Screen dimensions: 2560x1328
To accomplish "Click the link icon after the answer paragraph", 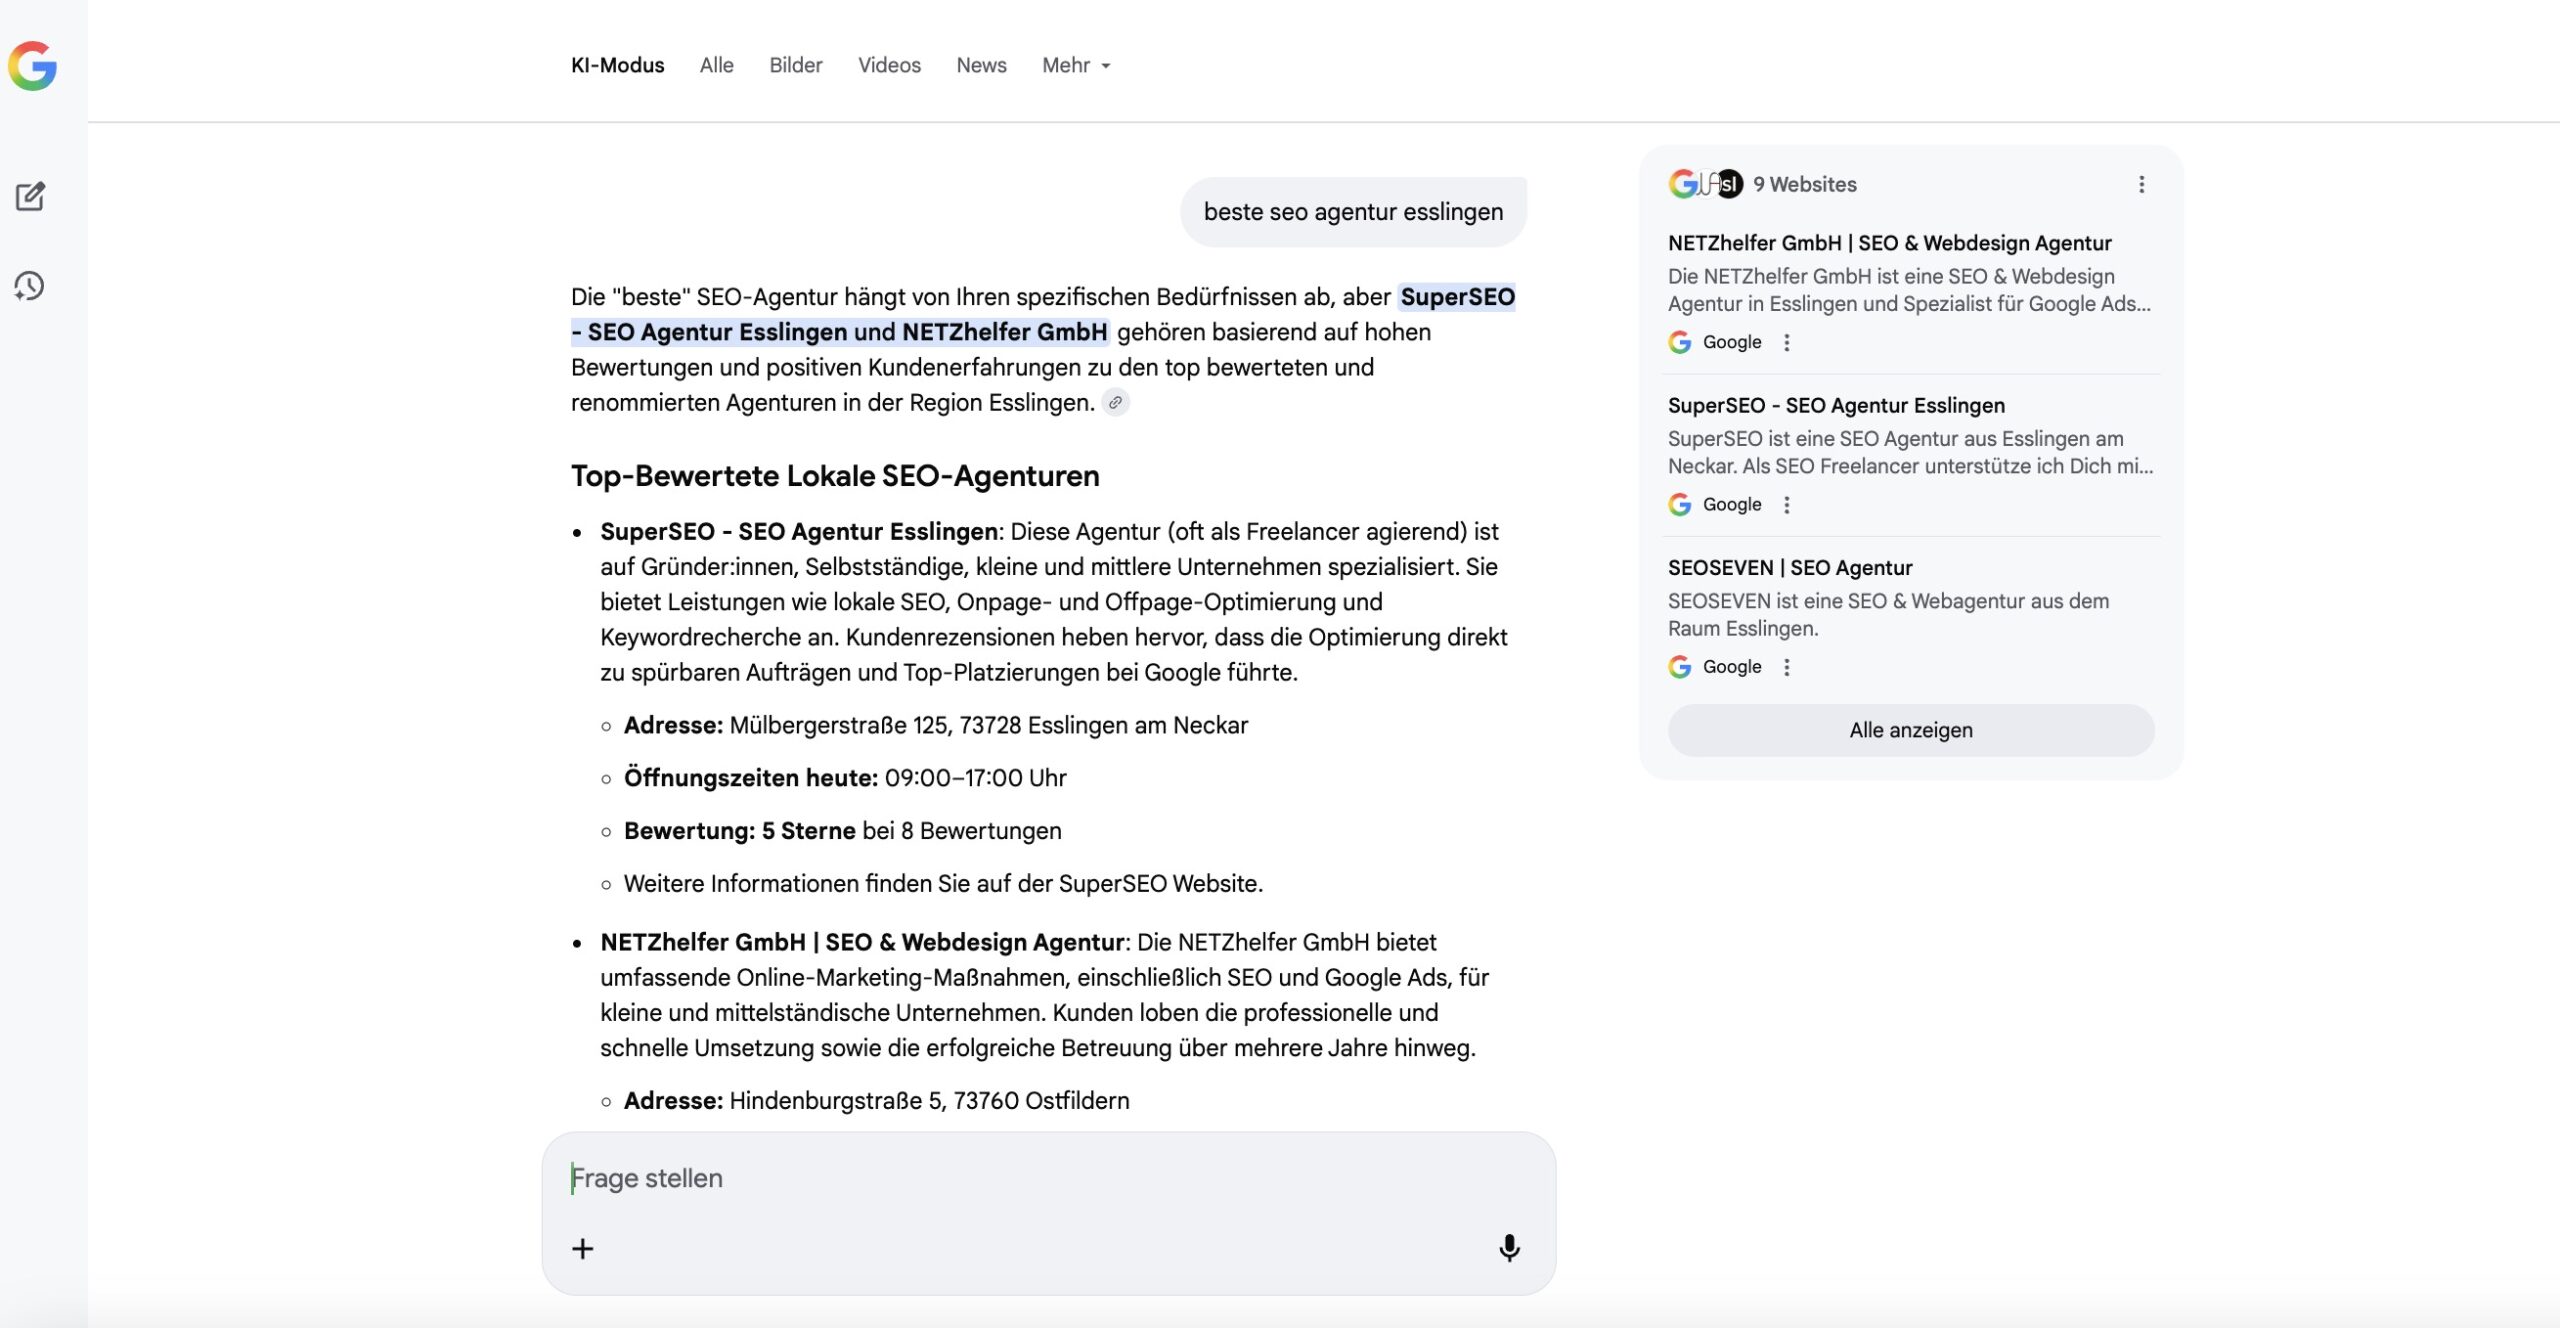I will pos(1117,403).
